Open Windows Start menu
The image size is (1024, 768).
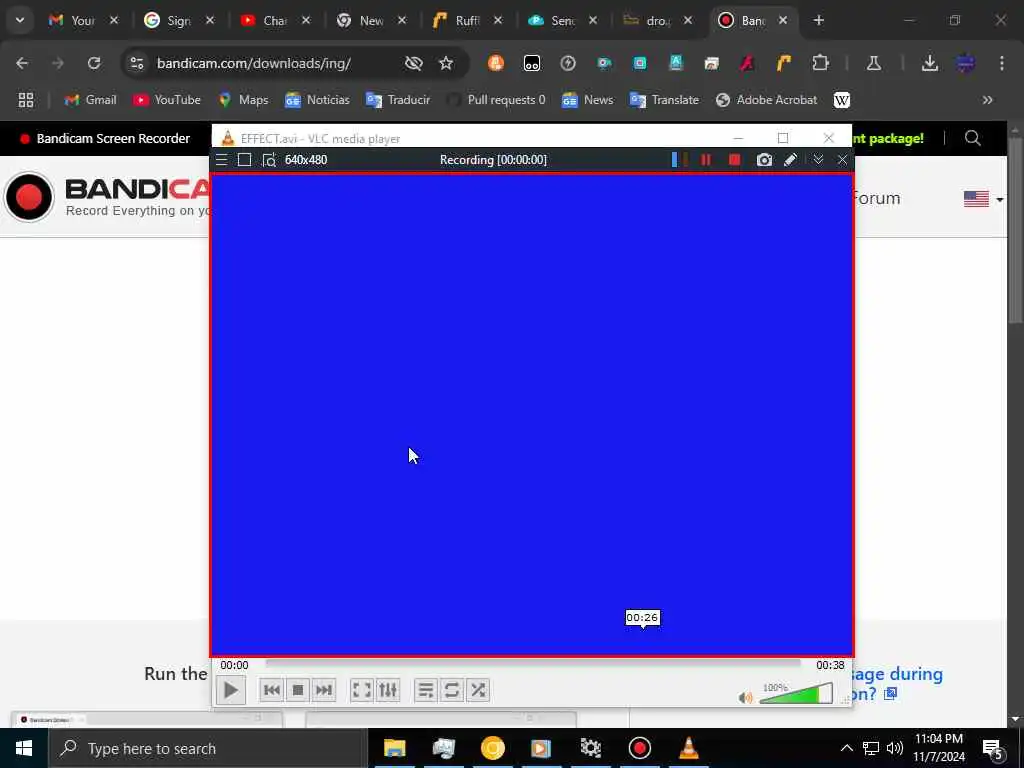(x=24, y=748)
